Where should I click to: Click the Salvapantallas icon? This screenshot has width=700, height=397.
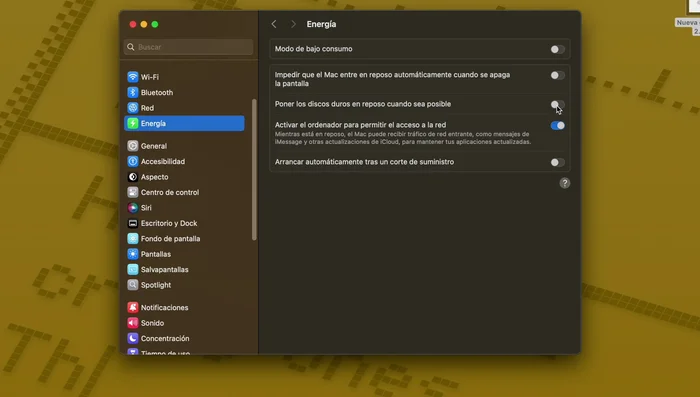(x=133, y=269)
